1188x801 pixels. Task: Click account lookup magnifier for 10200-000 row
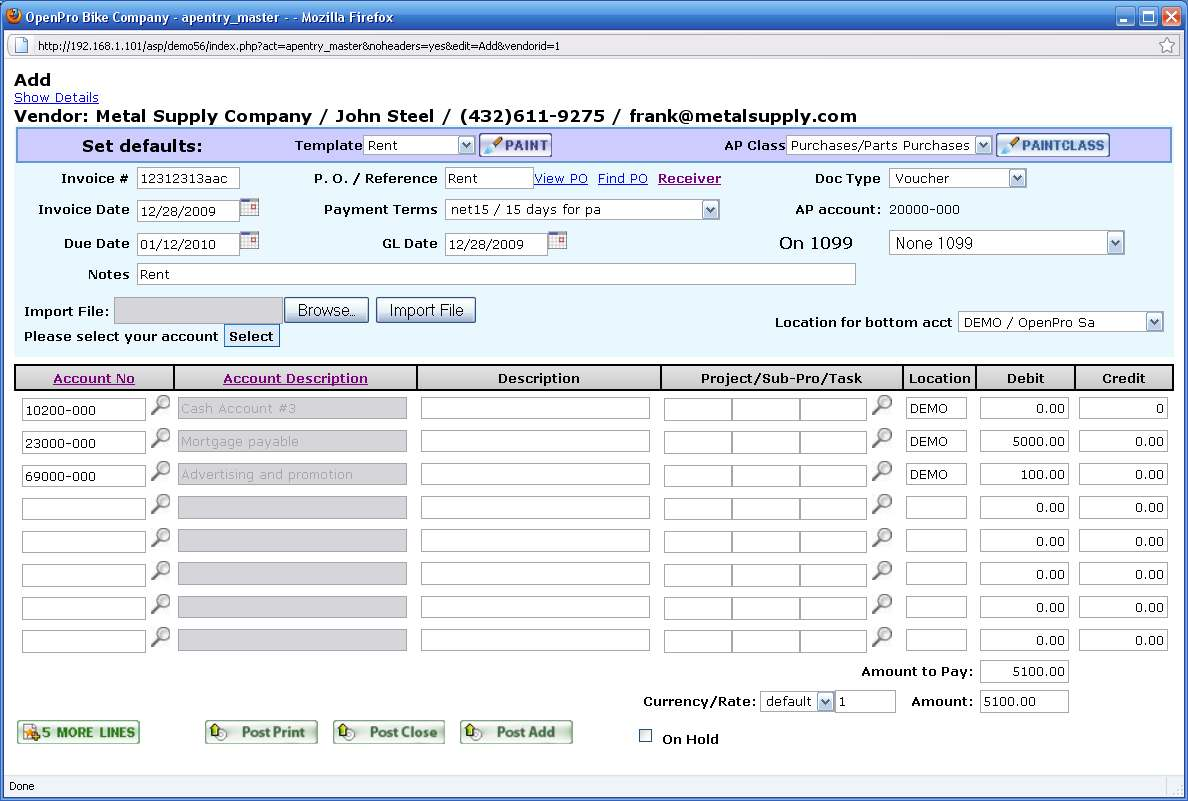(160, 406)
